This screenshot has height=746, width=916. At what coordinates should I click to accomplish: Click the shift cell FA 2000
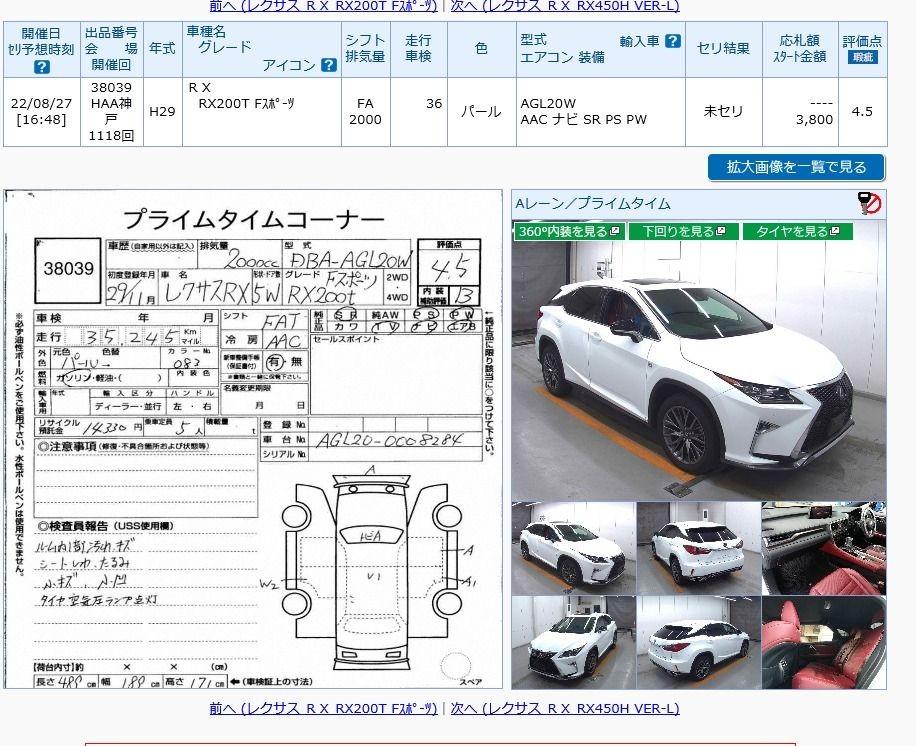click(x=365, y=112)
